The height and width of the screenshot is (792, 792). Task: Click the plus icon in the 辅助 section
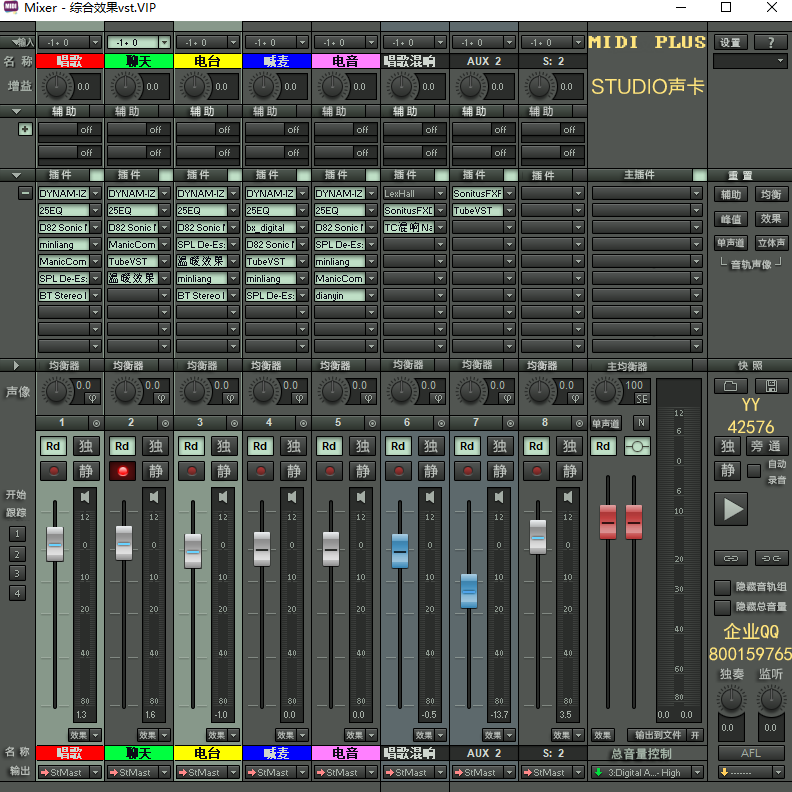click(x=25, y=129)
